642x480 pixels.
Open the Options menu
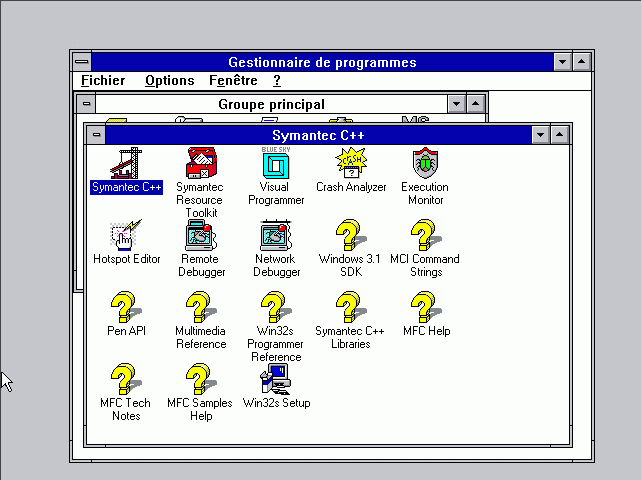[x=169, y=81]
